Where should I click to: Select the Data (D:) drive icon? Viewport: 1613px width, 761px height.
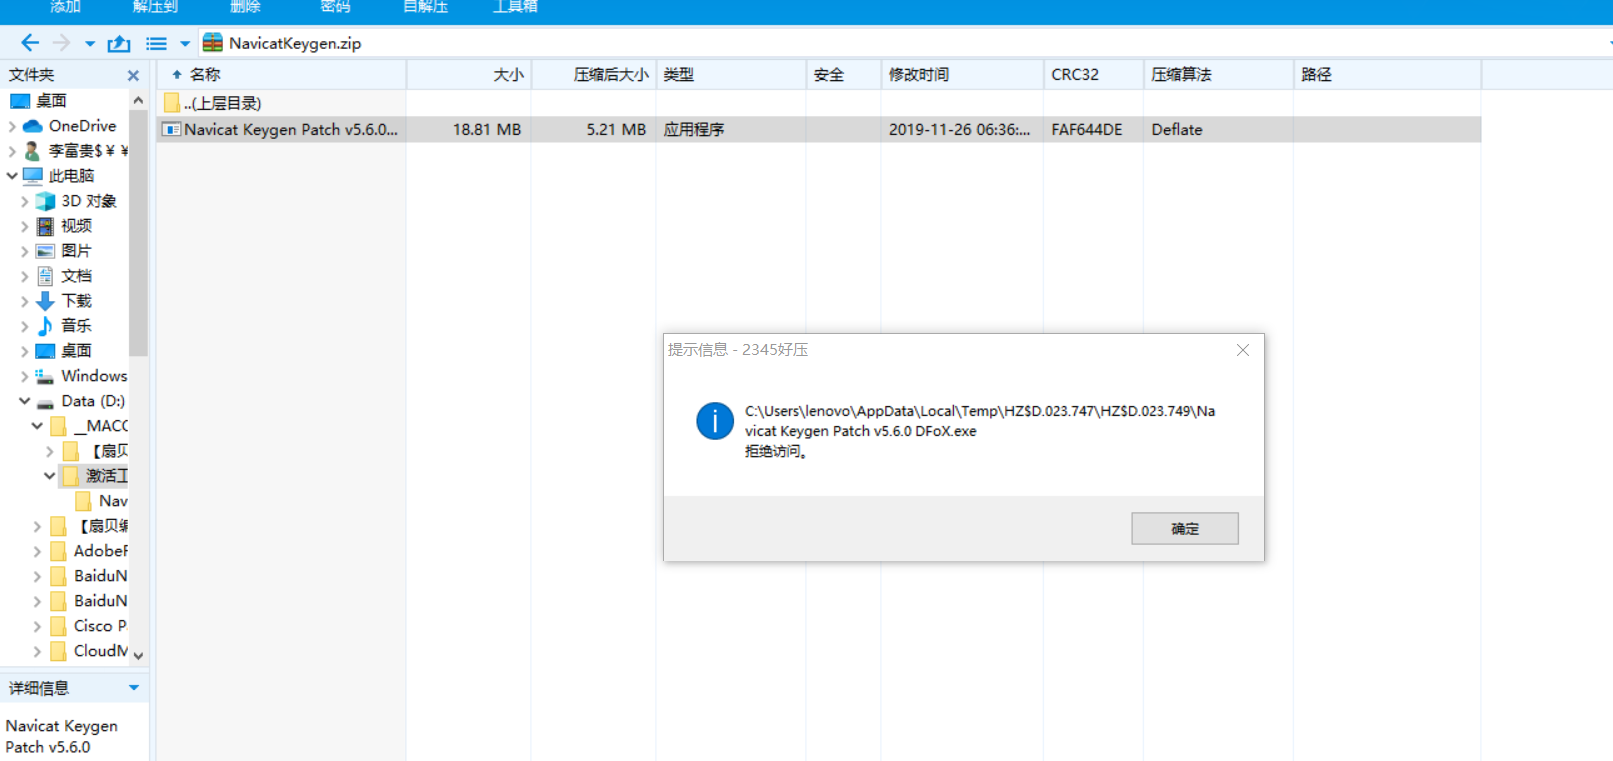tap(45, 402)
